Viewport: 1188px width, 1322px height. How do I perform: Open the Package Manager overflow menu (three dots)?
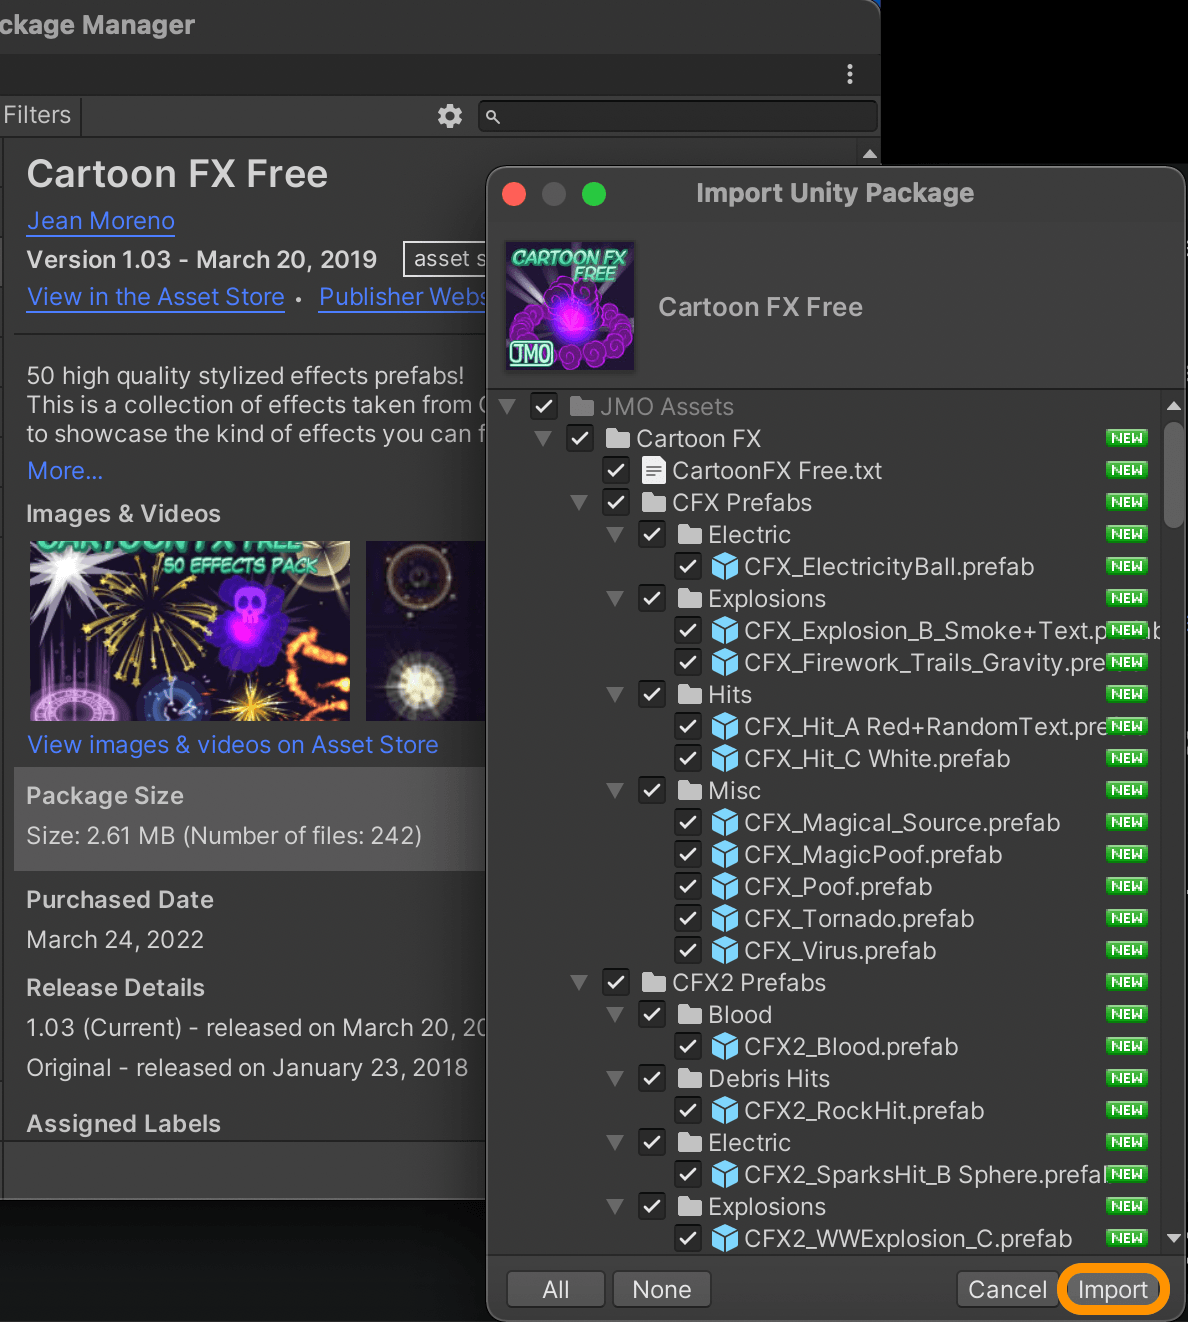click(x=849, y=74)
